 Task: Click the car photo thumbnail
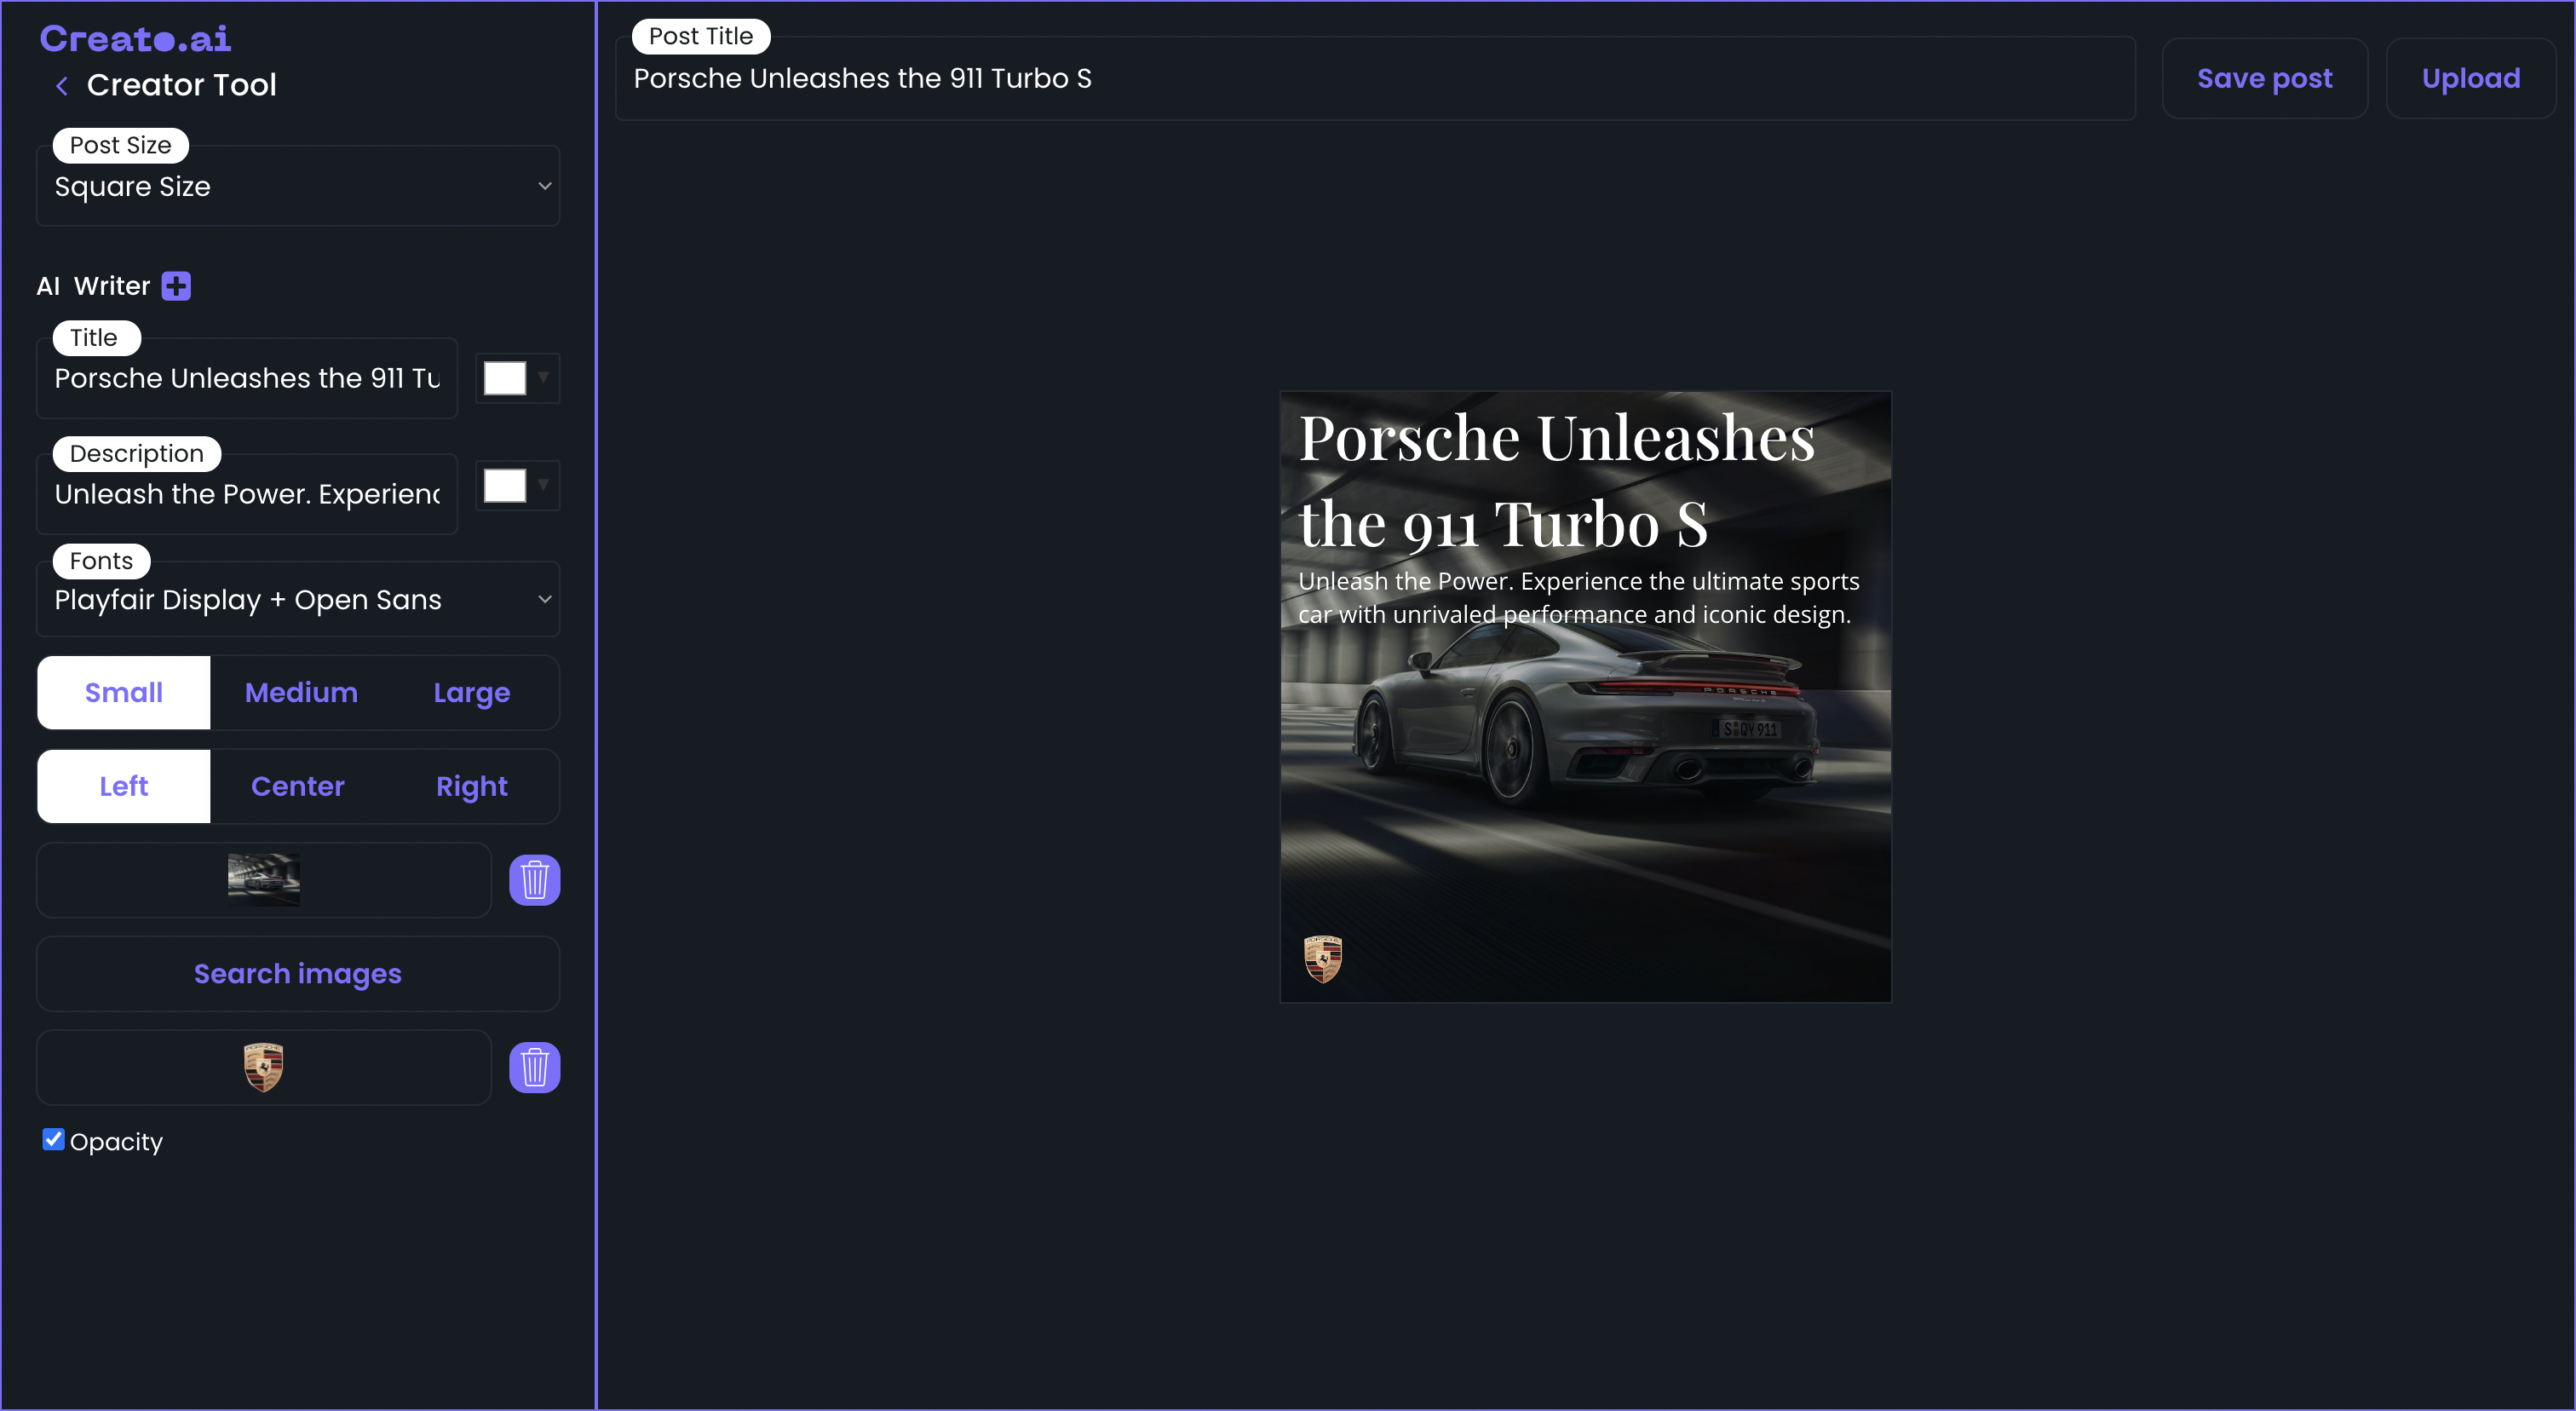tap(264, 880)
